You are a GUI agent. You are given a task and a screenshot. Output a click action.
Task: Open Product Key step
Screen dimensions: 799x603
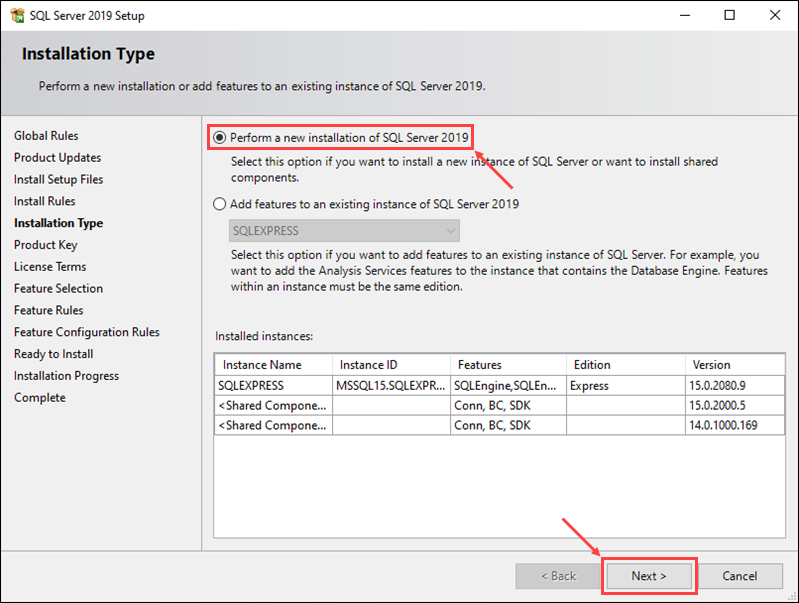pos(45,245)
